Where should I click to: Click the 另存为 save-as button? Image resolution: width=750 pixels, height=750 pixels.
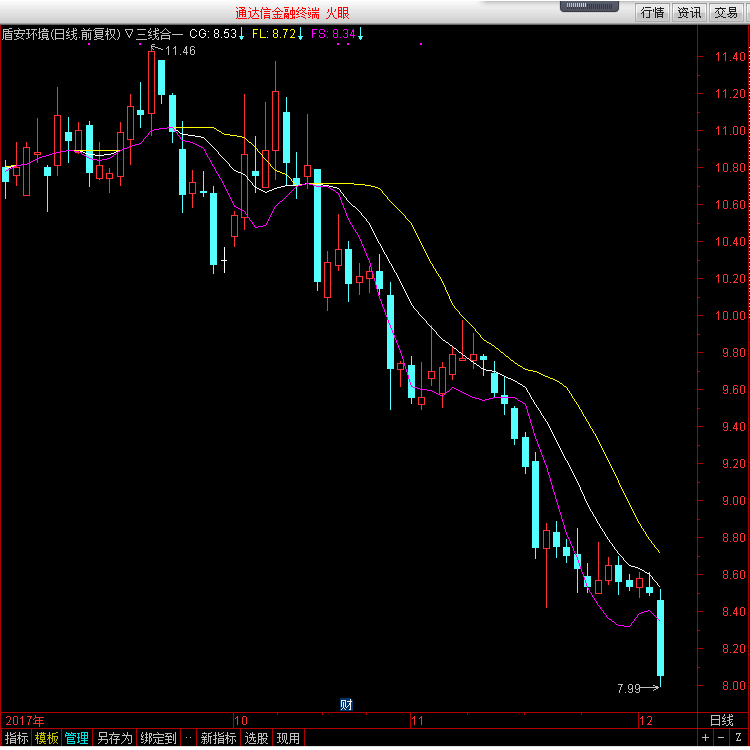tap(115, 738)
